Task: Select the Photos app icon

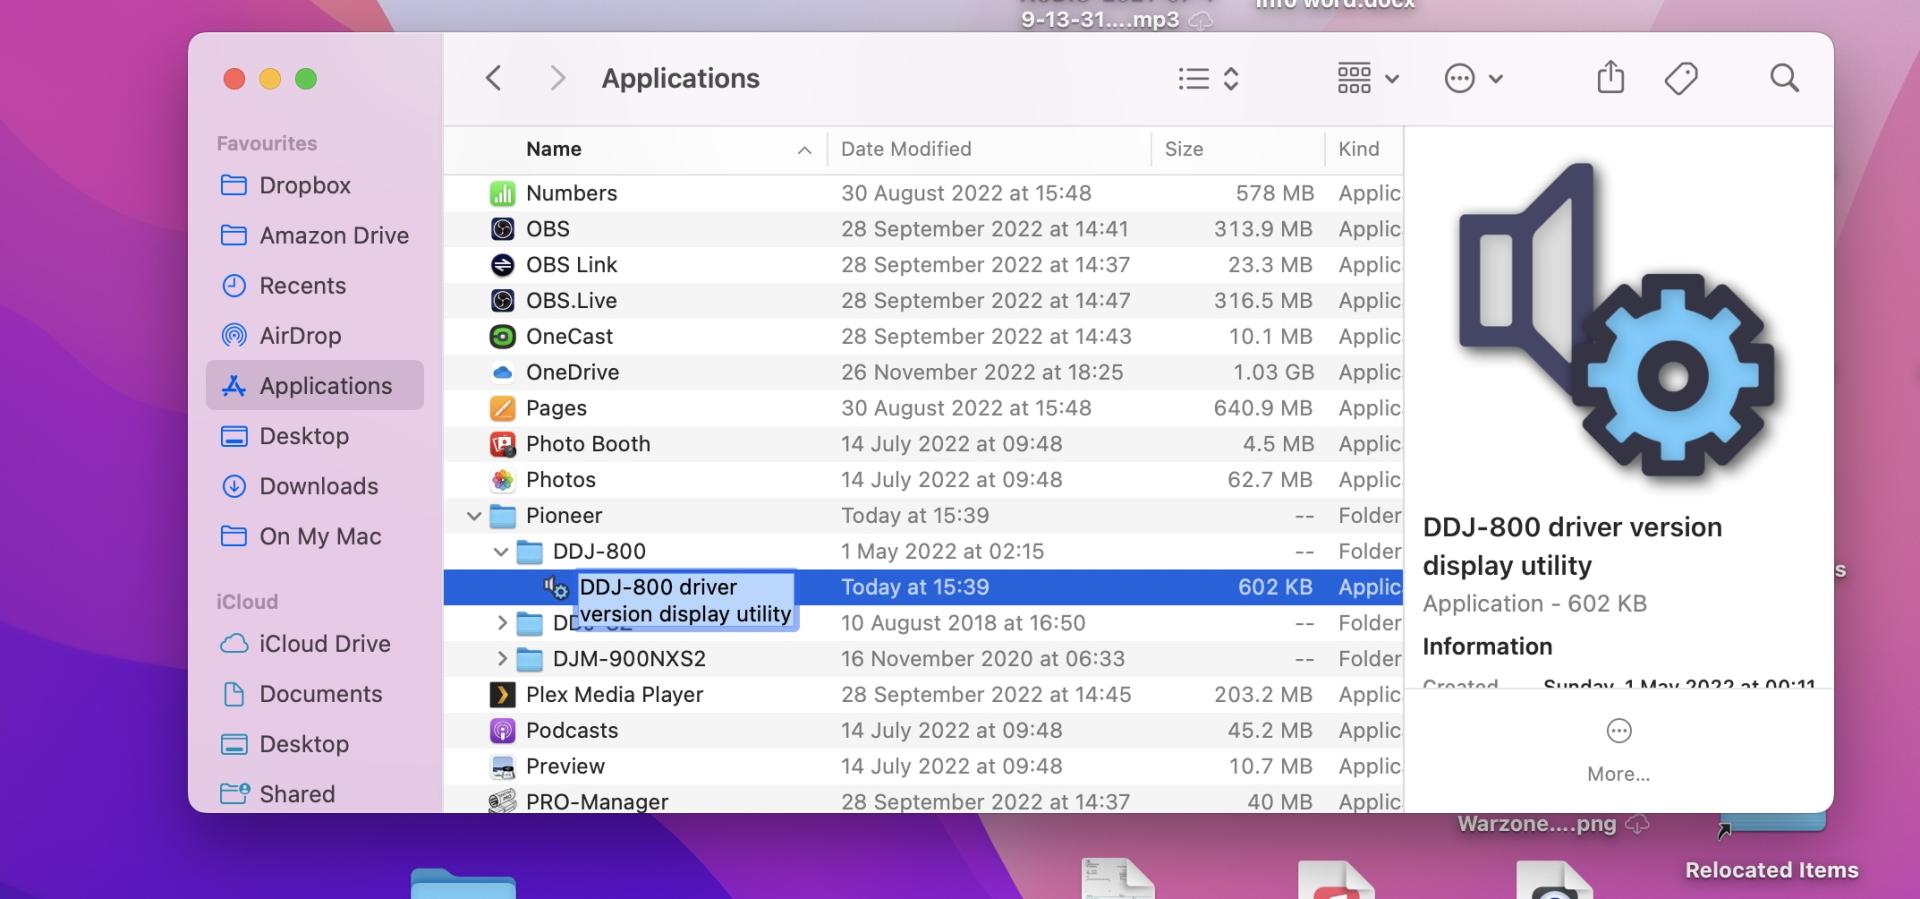Action: [502, 480]
